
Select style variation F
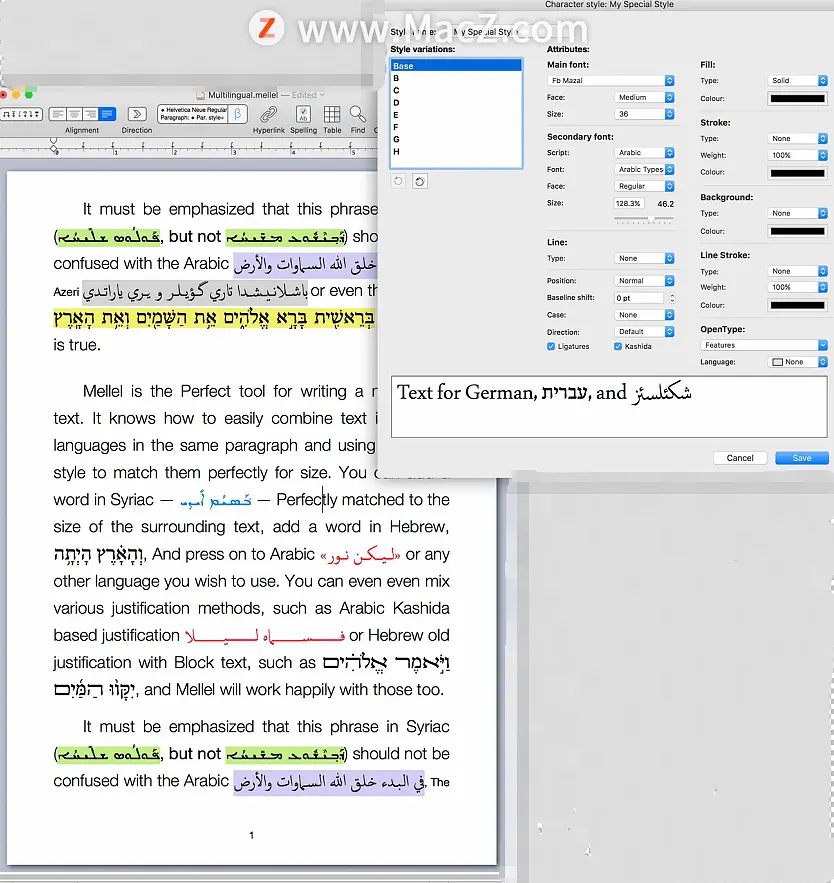pyautogui.click(x=456, y=127)
